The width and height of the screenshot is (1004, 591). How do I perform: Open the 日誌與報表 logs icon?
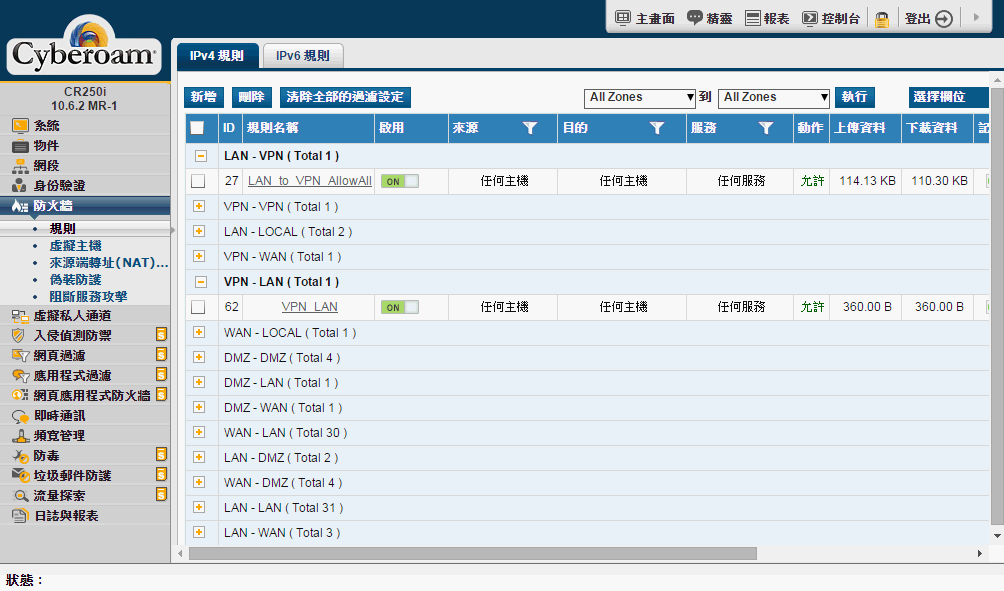pos(20,515)
